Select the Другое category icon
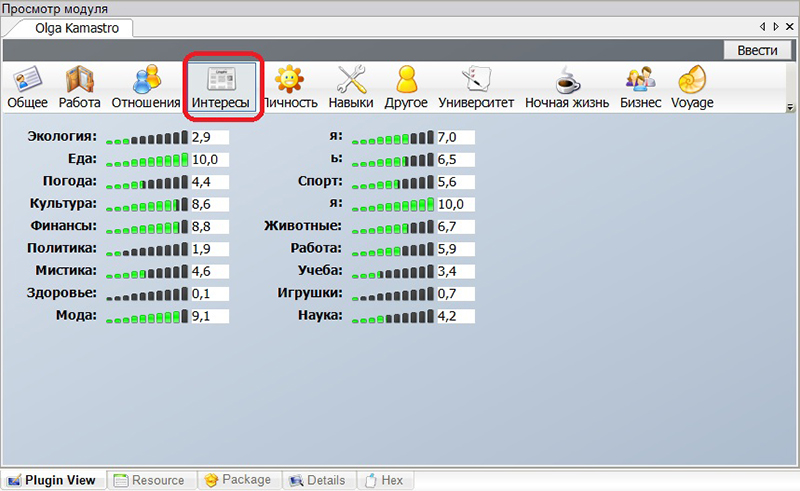 405,87
